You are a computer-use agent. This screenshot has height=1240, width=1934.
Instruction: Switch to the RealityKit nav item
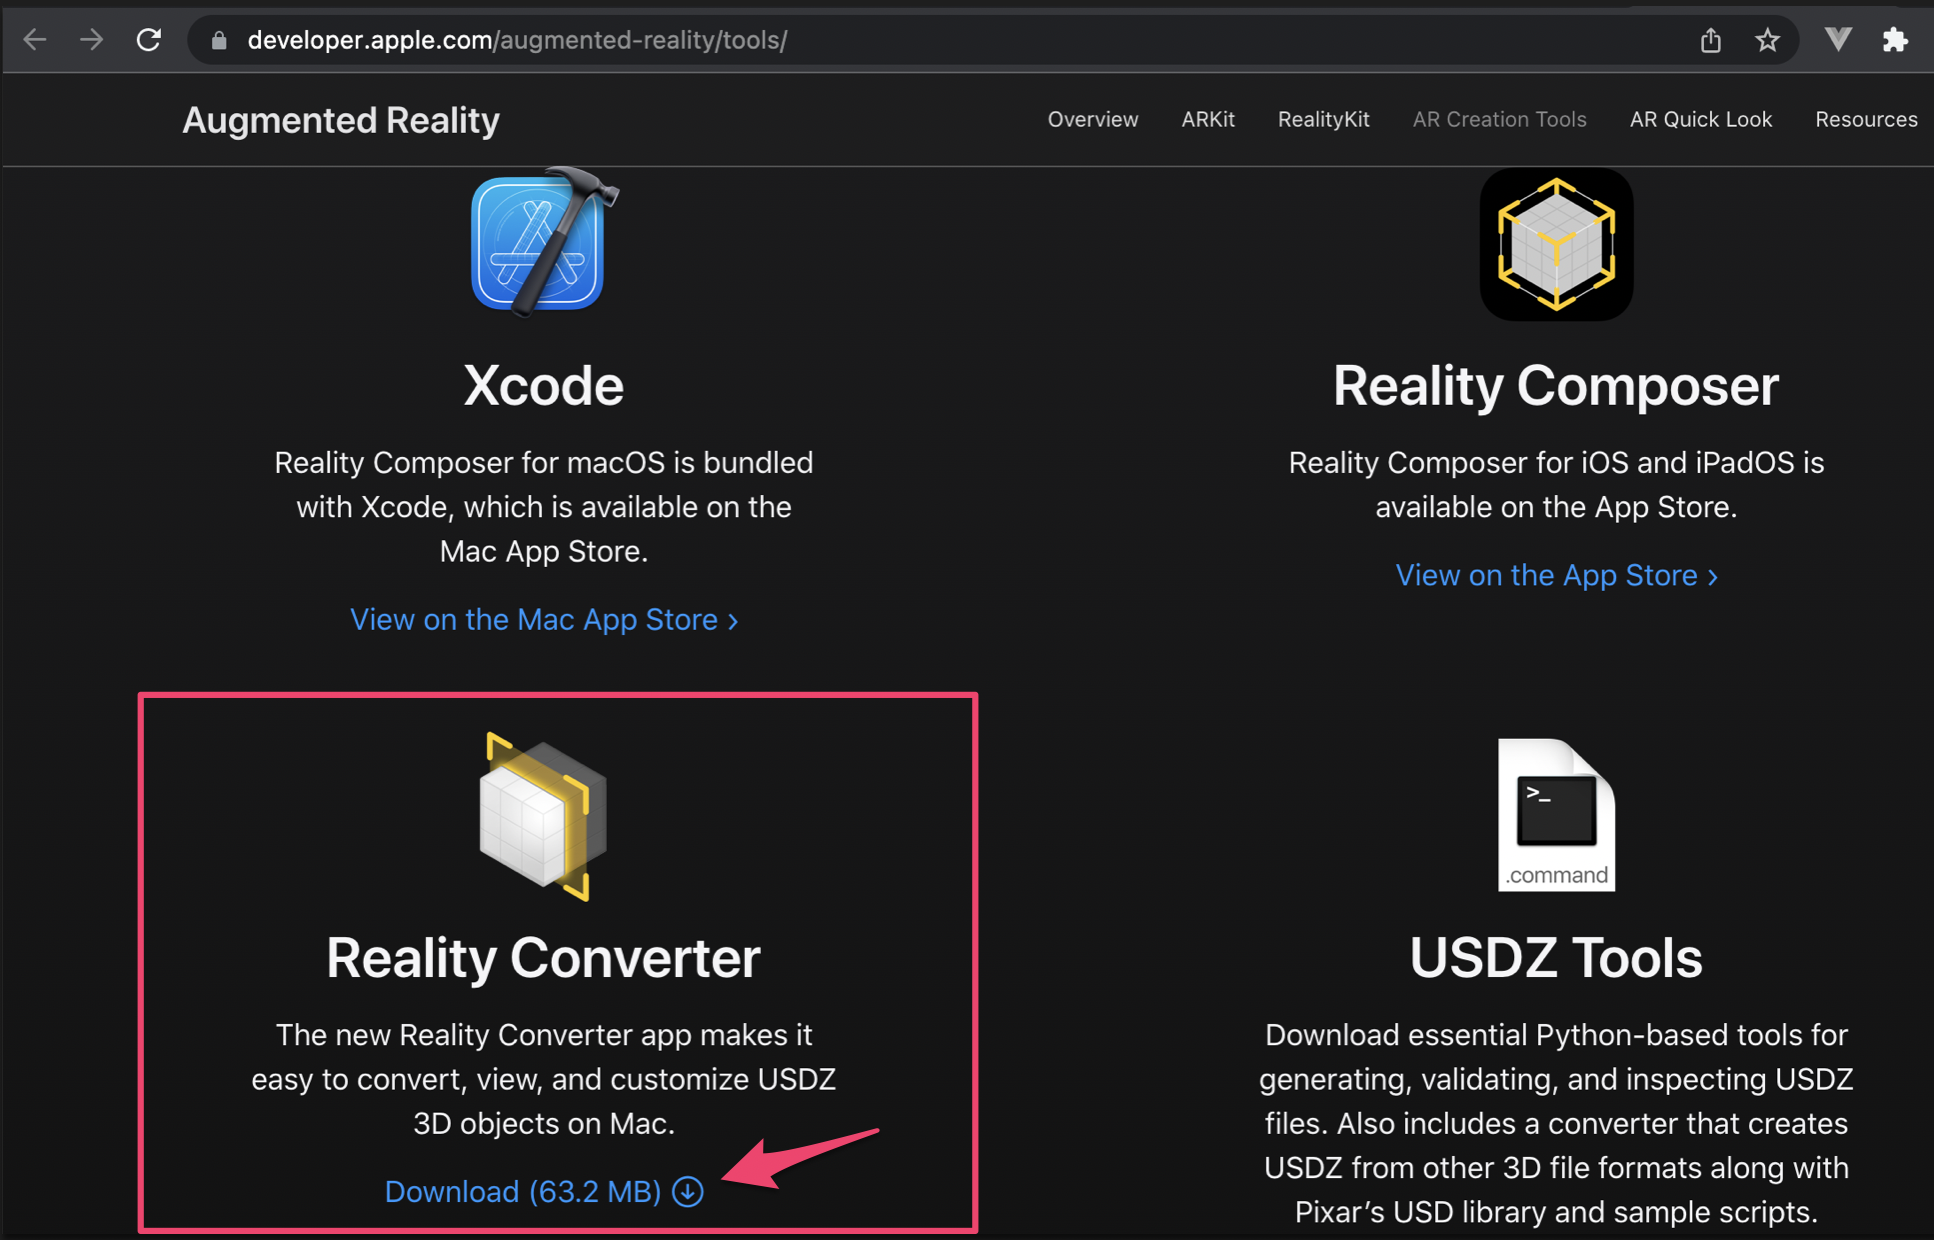(x=1323, y=119)
